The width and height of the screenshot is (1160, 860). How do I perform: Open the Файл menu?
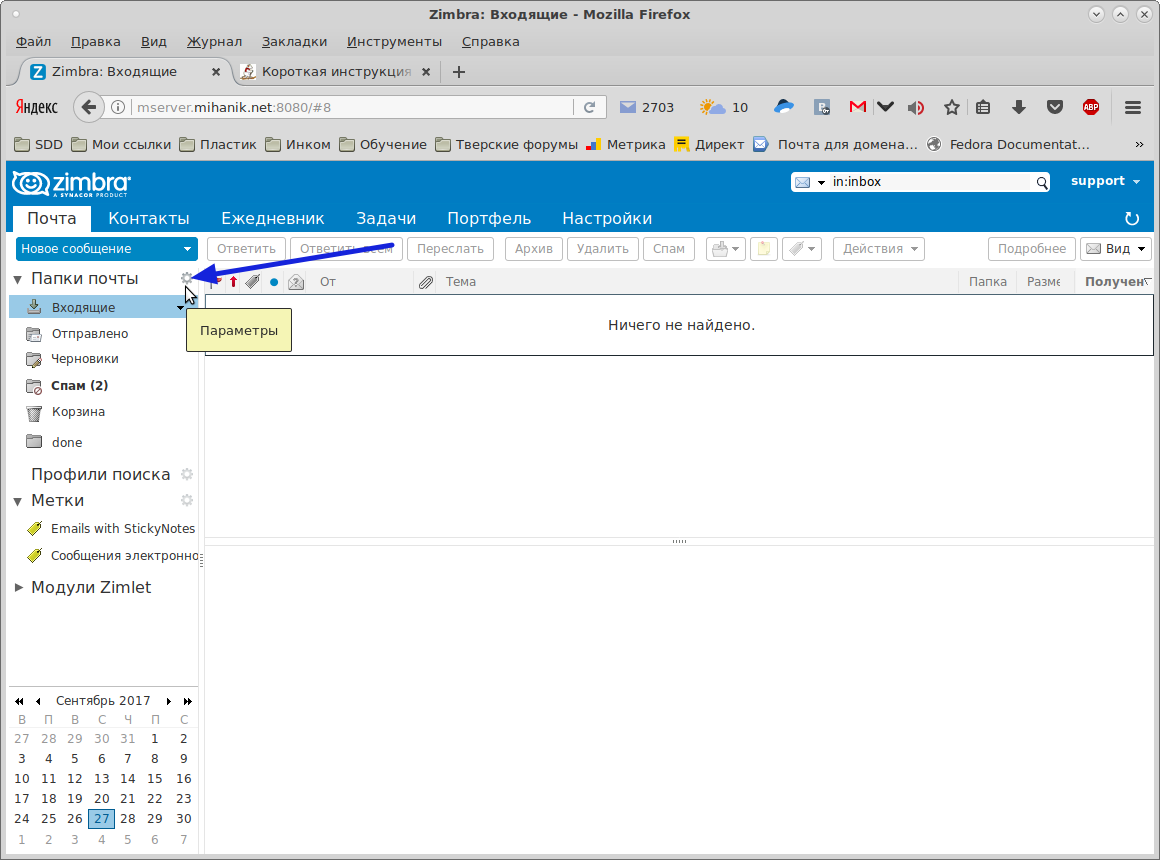pyautogui.click(x=33, y=41)
